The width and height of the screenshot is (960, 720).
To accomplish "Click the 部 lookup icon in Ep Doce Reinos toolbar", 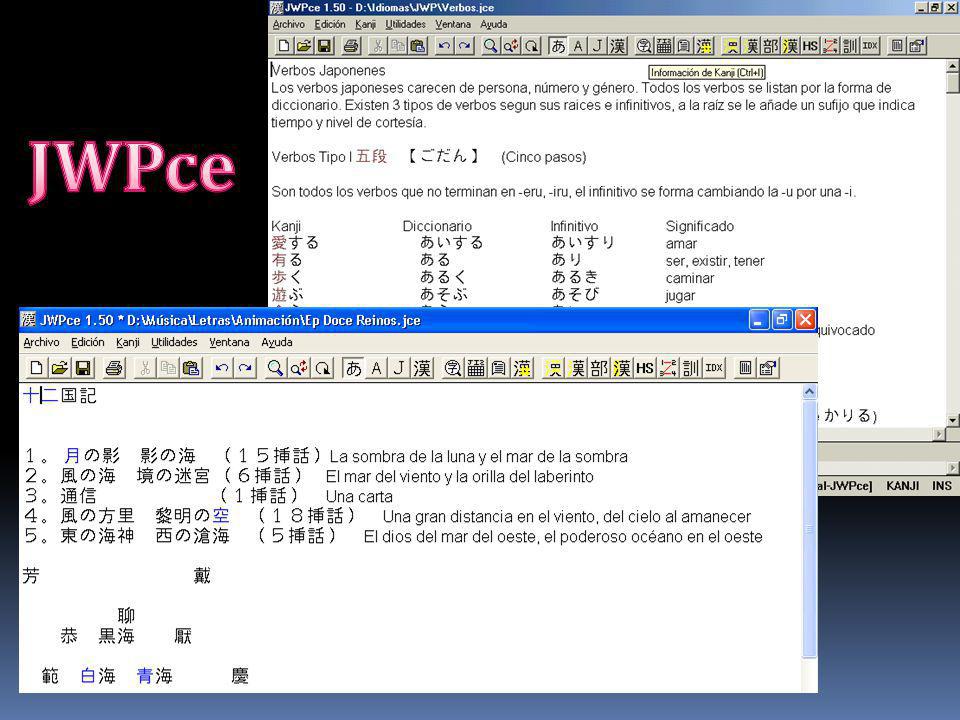I will tap(599, 368).
